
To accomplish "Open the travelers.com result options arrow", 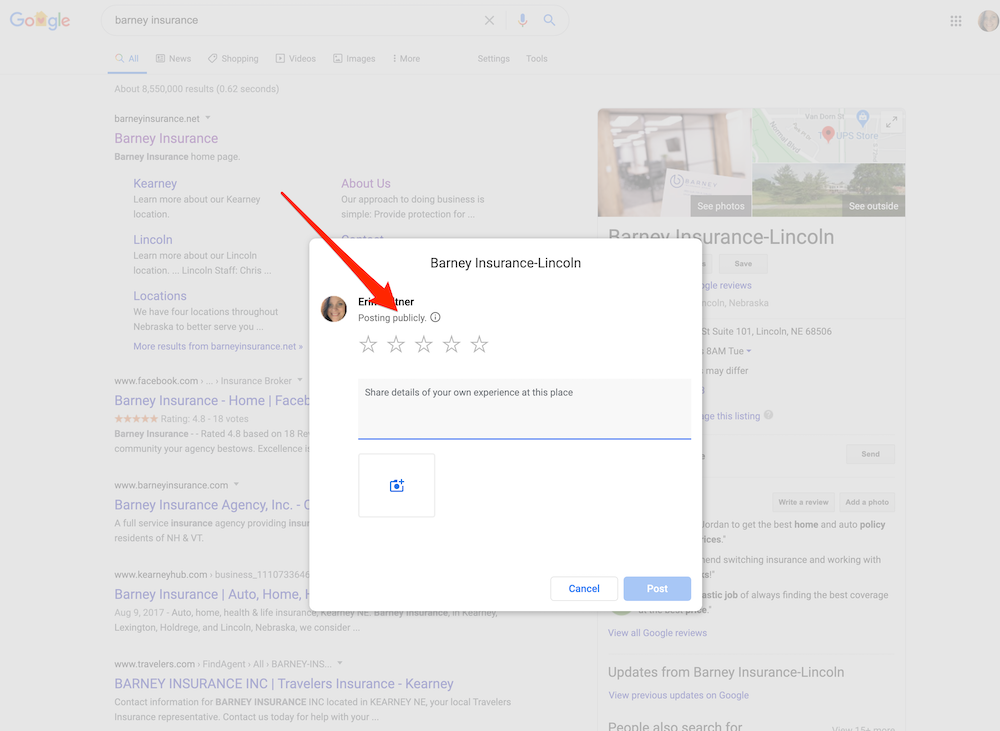I will coord(340,663).
